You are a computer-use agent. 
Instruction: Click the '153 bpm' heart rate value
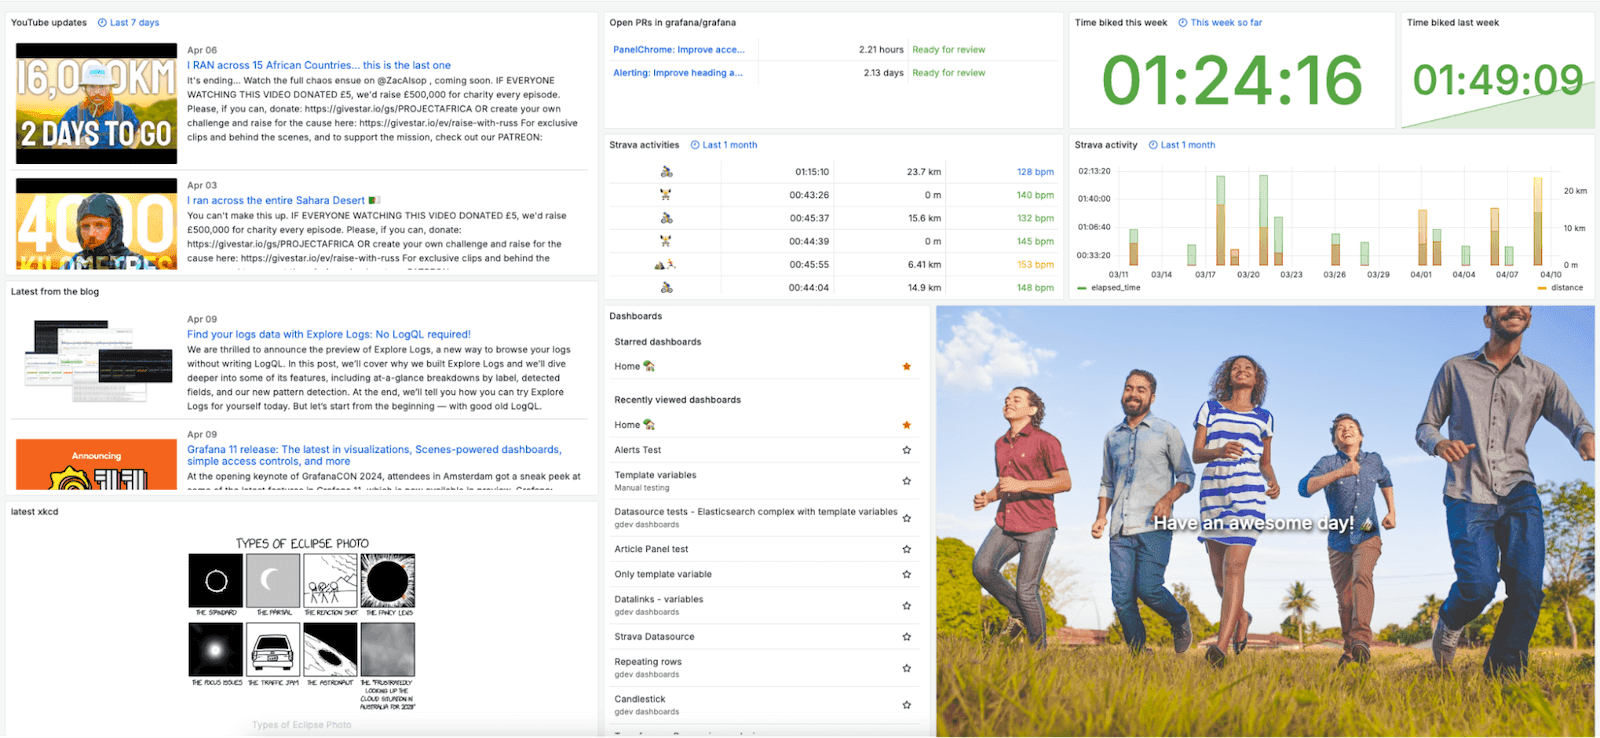[x=1035, y=264]
